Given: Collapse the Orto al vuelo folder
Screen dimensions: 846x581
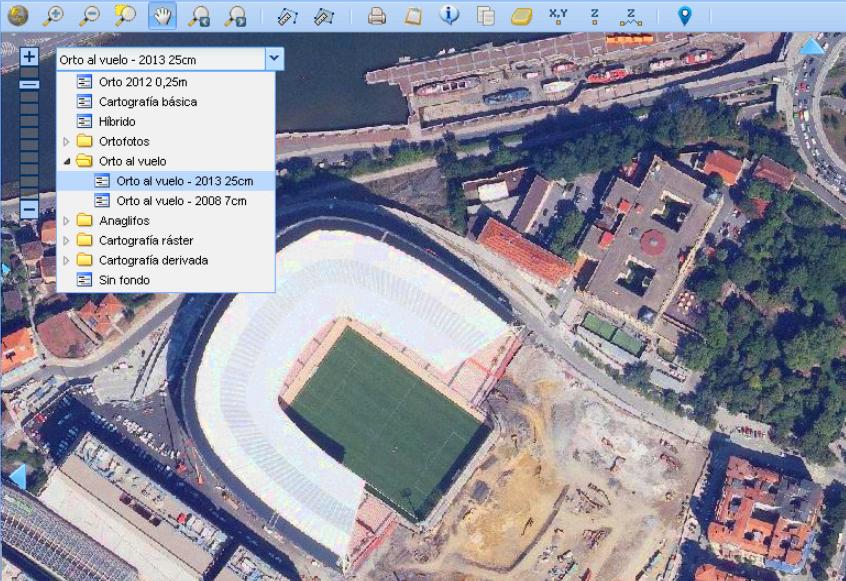Looking at the screenshot, I should pyautogui.click(x=67, y=161).
